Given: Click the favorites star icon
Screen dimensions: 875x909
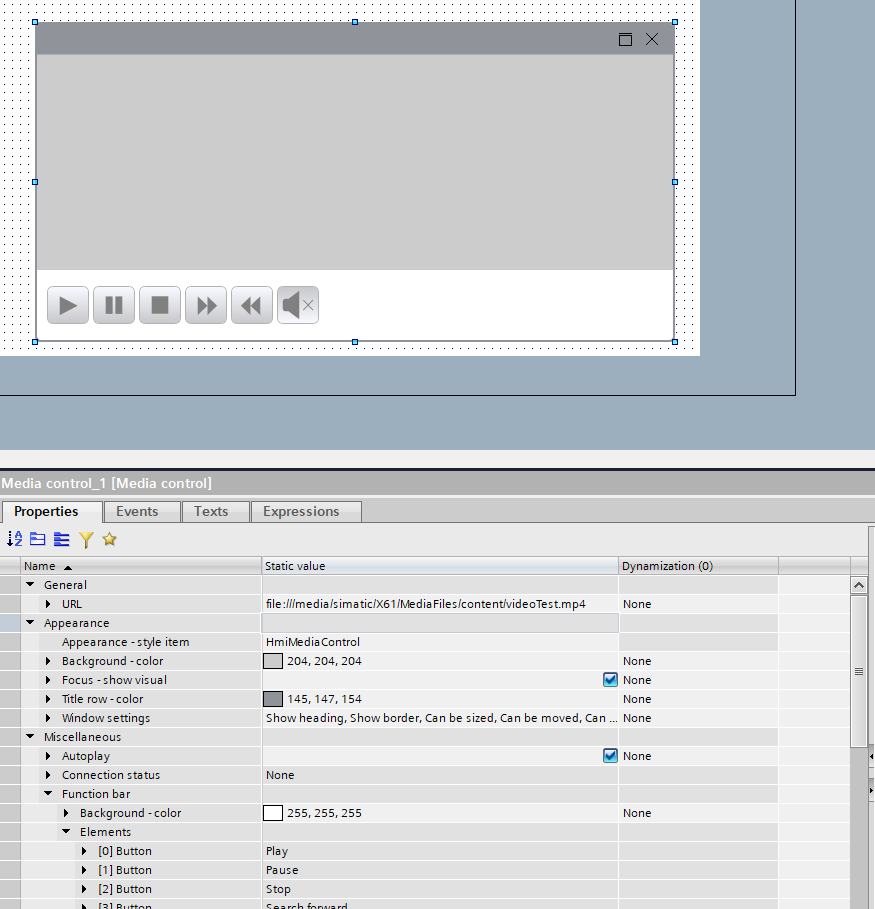Looking at the screenshot, I should [109, 539].
